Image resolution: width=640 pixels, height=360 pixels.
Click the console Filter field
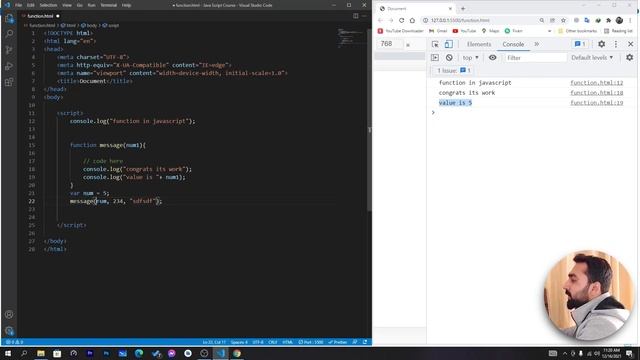[535, 58]
